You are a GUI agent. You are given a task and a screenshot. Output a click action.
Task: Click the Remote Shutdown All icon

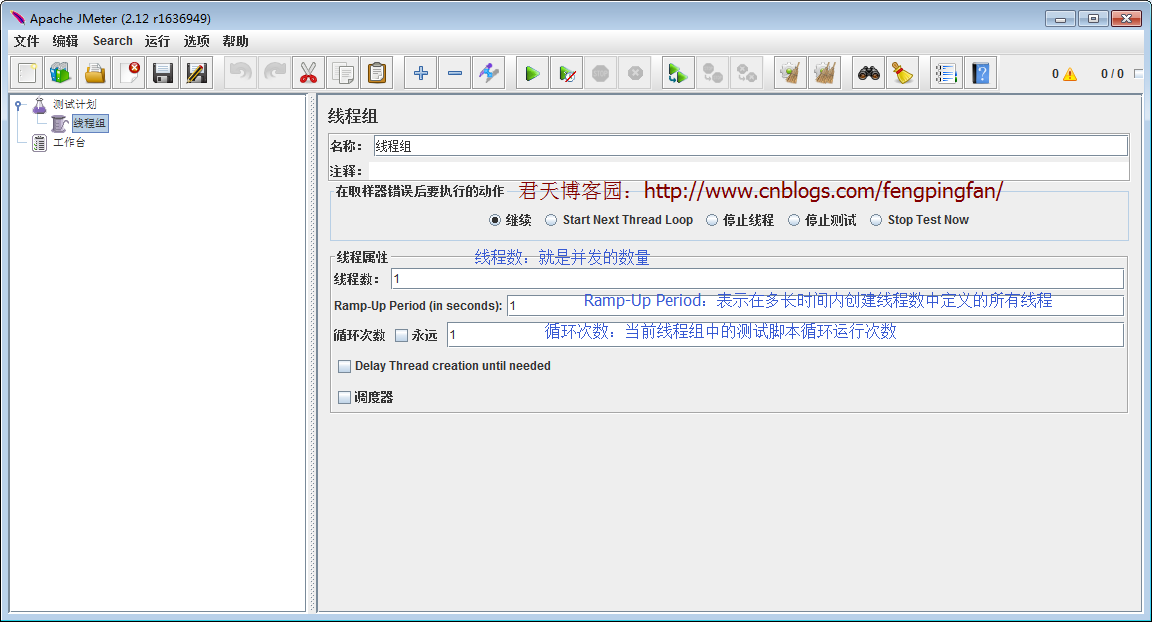pos(746,73)
